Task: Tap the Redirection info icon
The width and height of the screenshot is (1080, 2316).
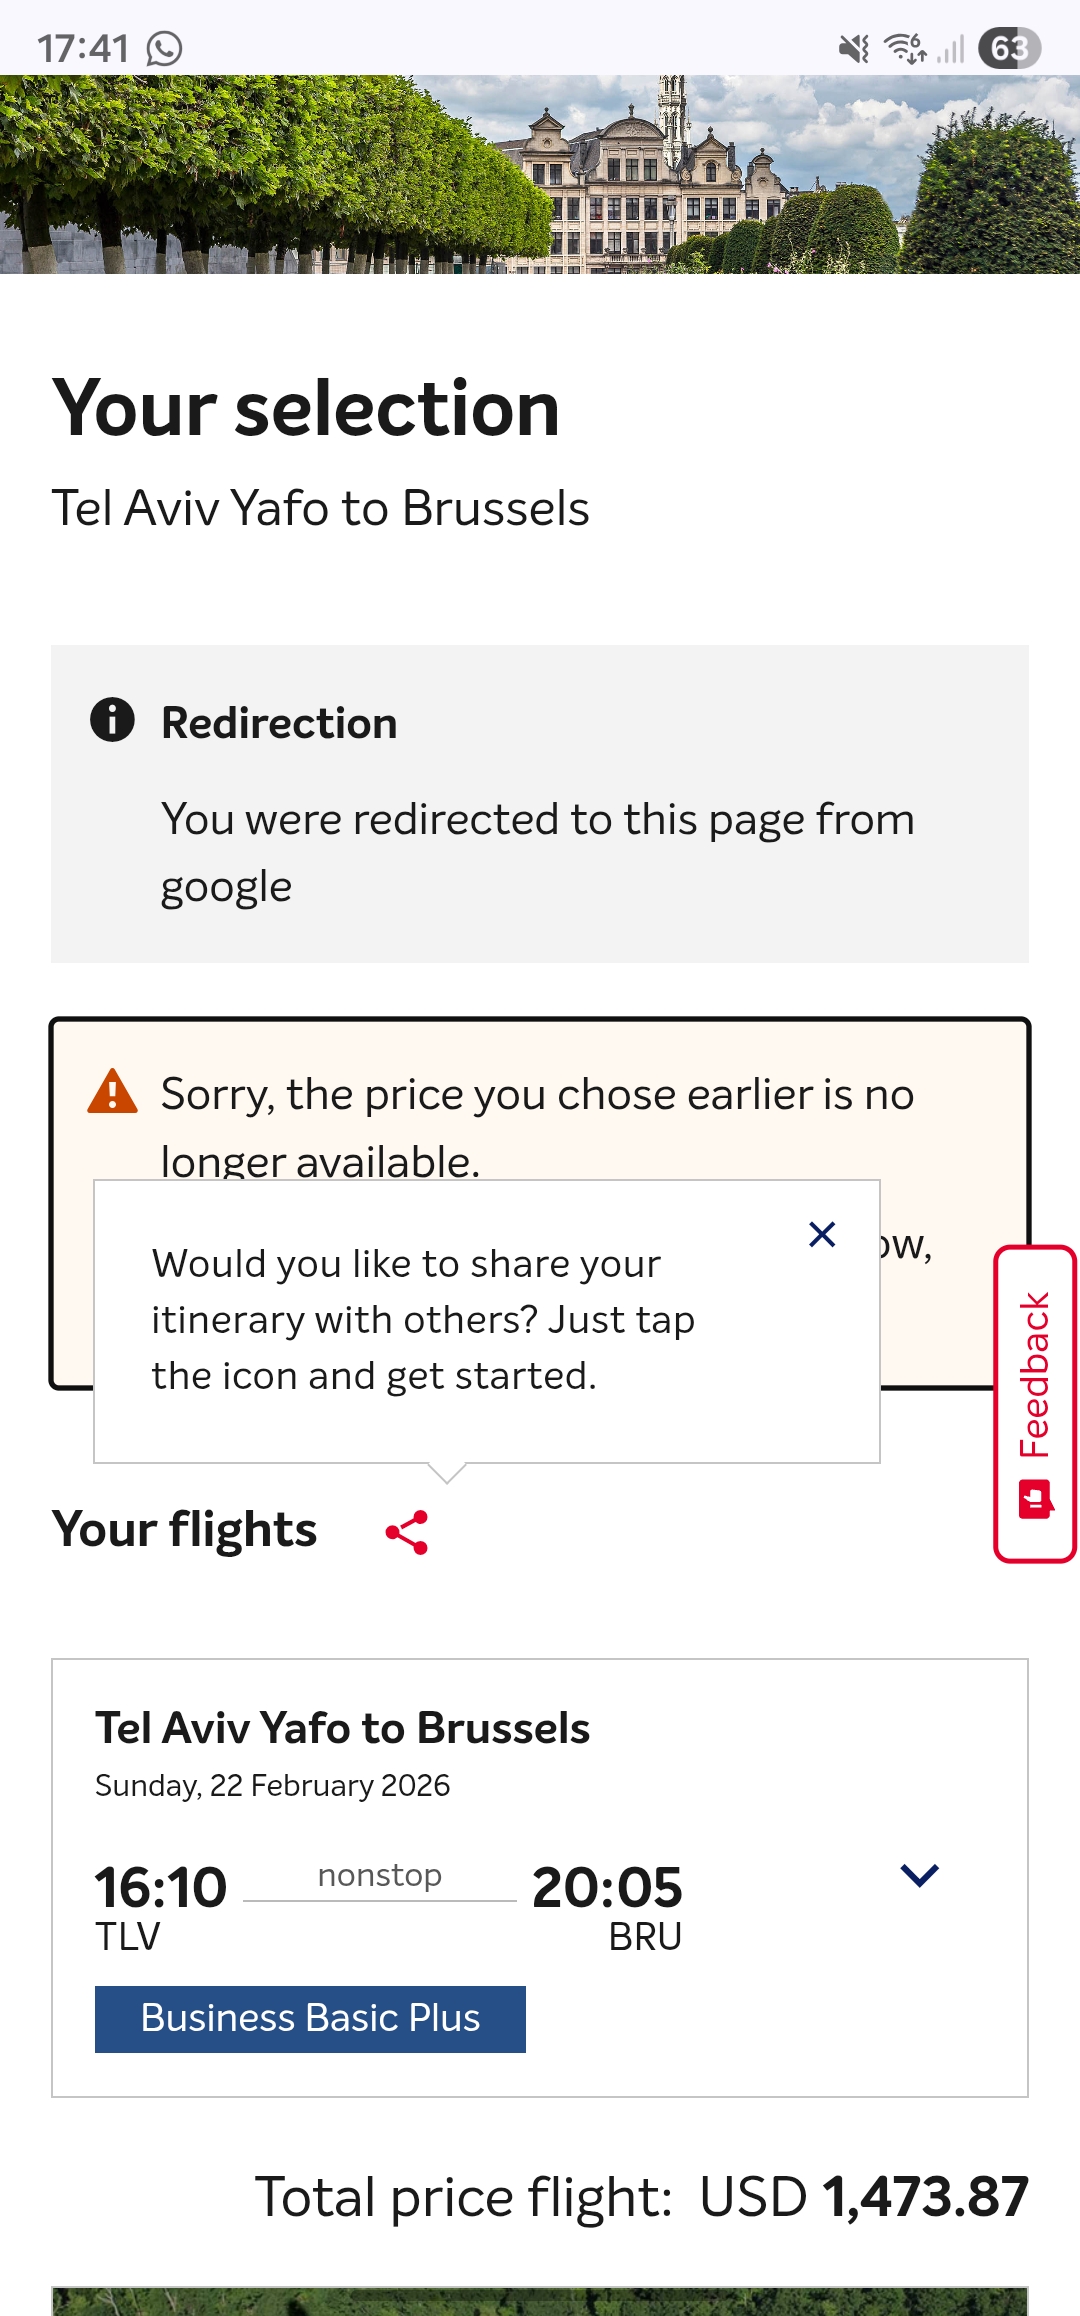Action: click(112, 720)
